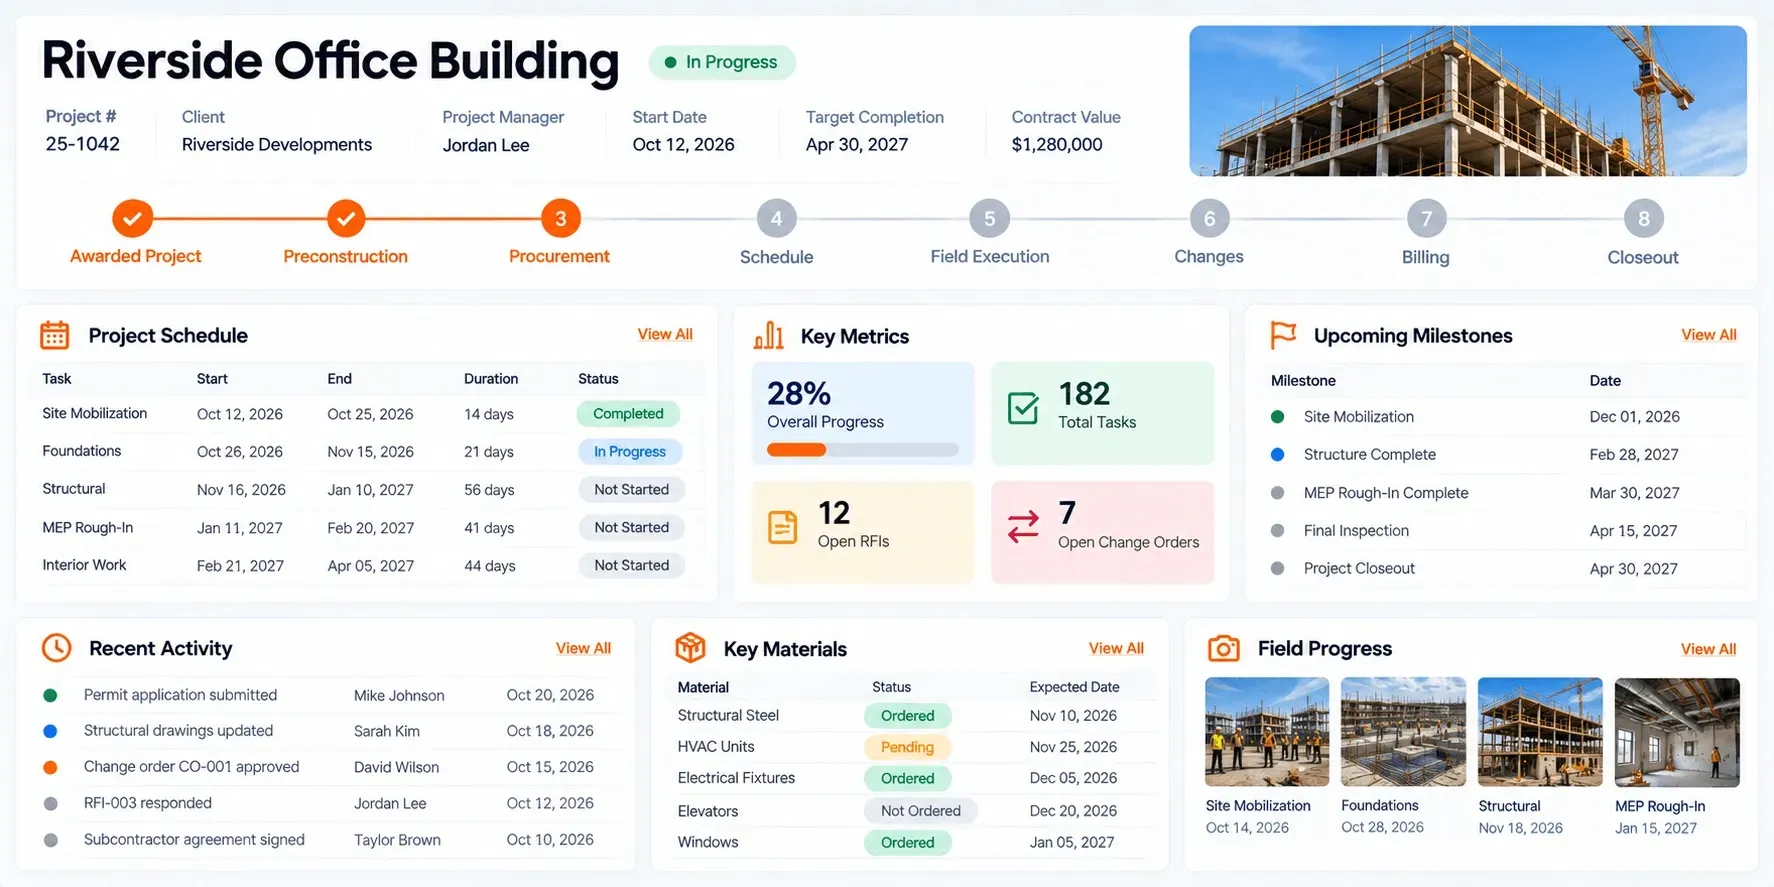1774x887 pixels.
Task: Click the In Progress project status badge
Action: pyautogui.click(x=722, y=62)
